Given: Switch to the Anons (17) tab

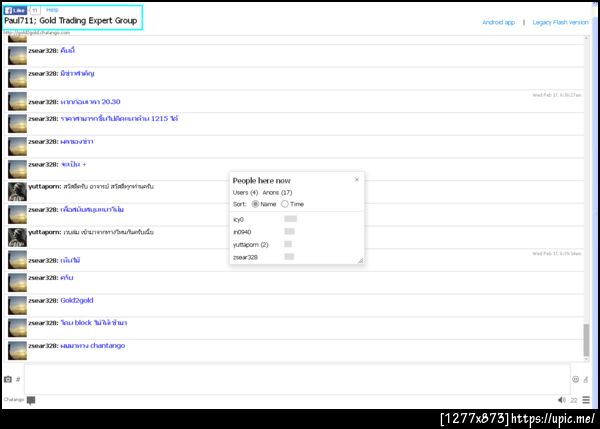Looking at the screenshot, I should click(x=277, y=192).
